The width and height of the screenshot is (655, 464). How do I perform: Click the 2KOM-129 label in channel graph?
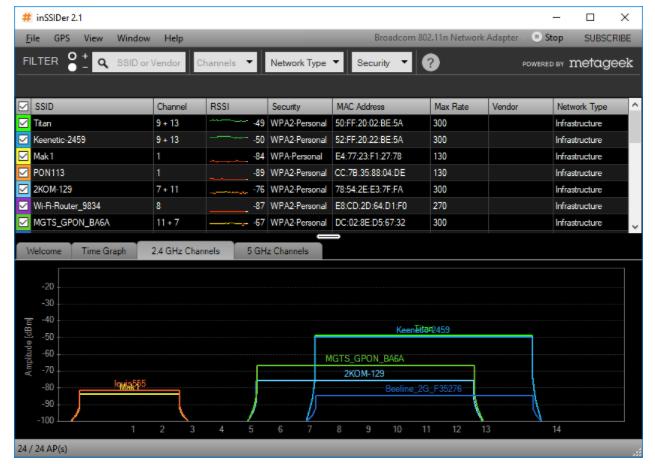click(x=364, y=373)
